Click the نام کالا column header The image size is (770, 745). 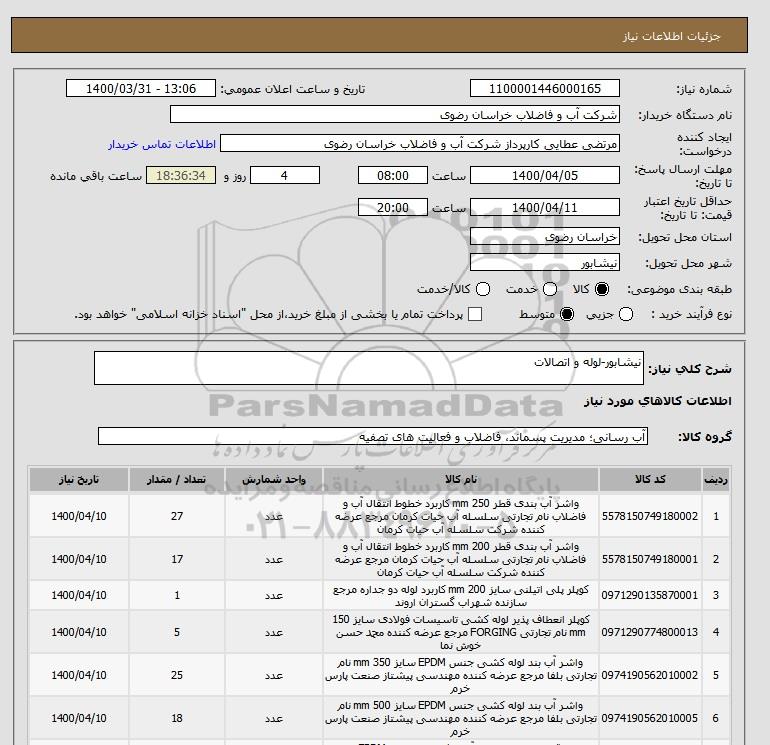click(461, 479)
